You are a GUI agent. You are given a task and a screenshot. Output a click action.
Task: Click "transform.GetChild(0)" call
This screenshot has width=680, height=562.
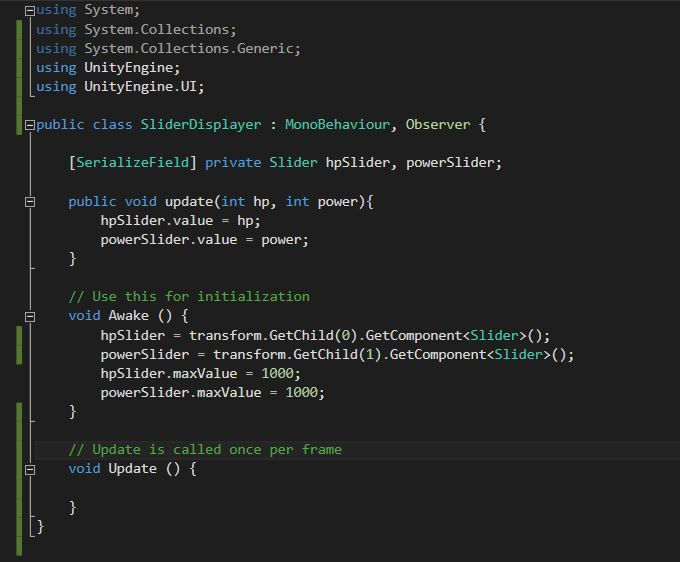tap(274, 336)
